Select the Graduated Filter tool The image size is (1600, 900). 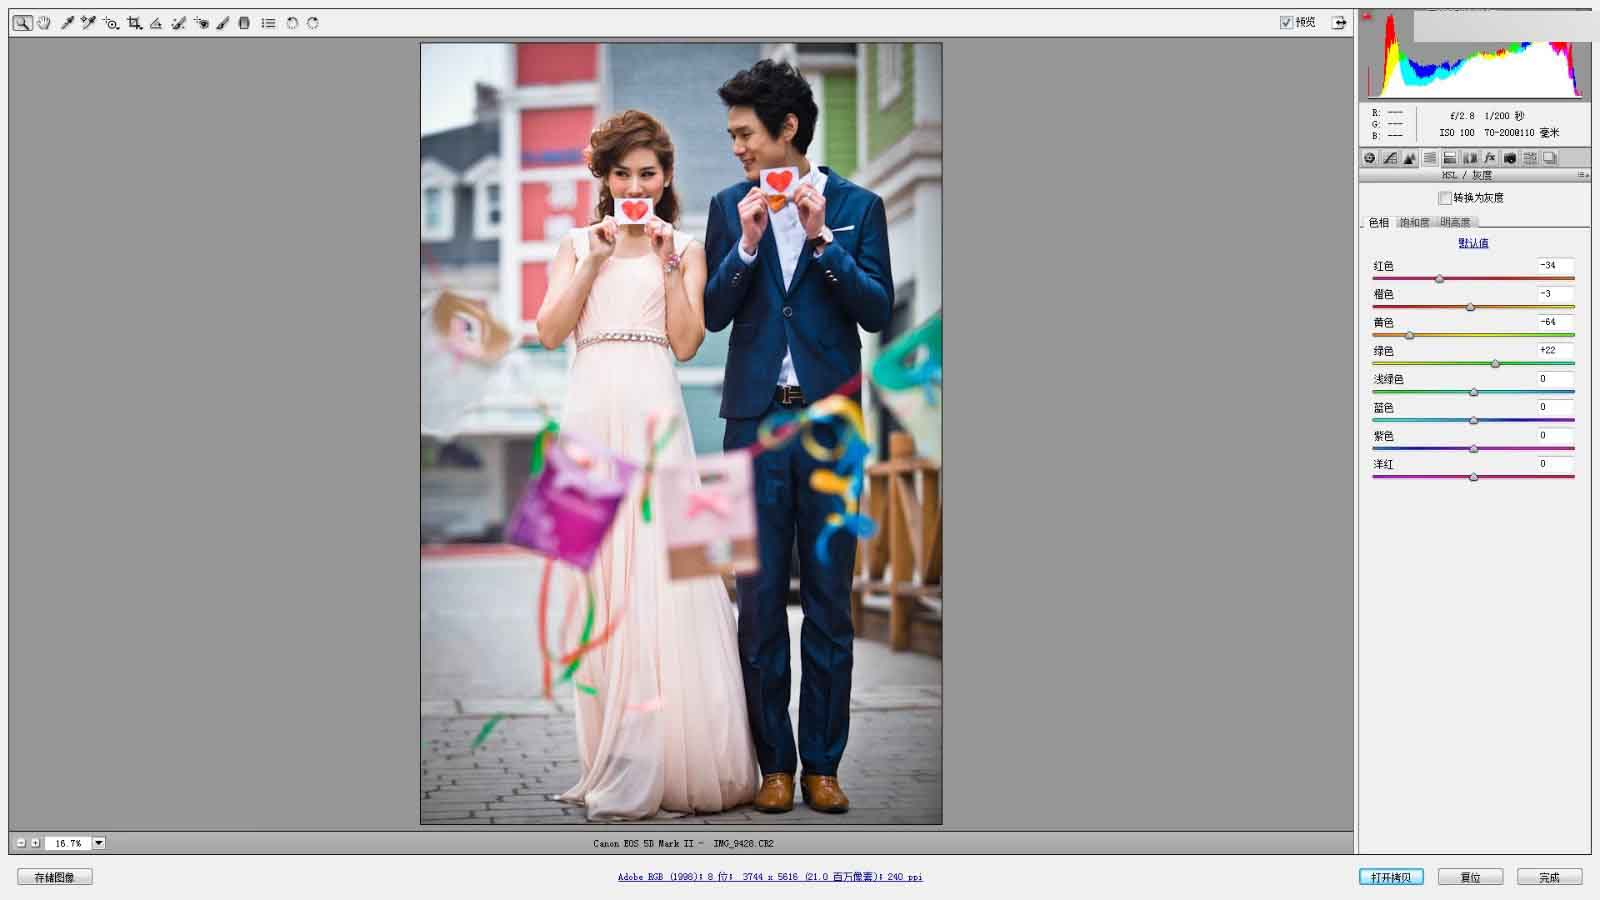(244, 23)
